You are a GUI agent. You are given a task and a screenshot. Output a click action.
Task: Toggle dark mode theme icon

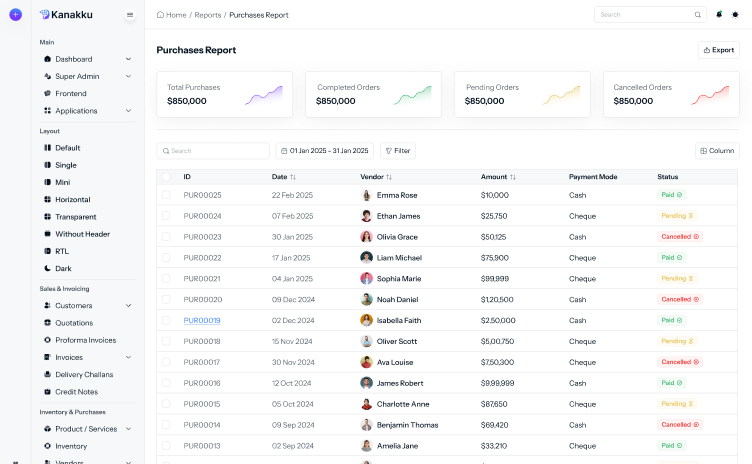(x=736, y=15)
